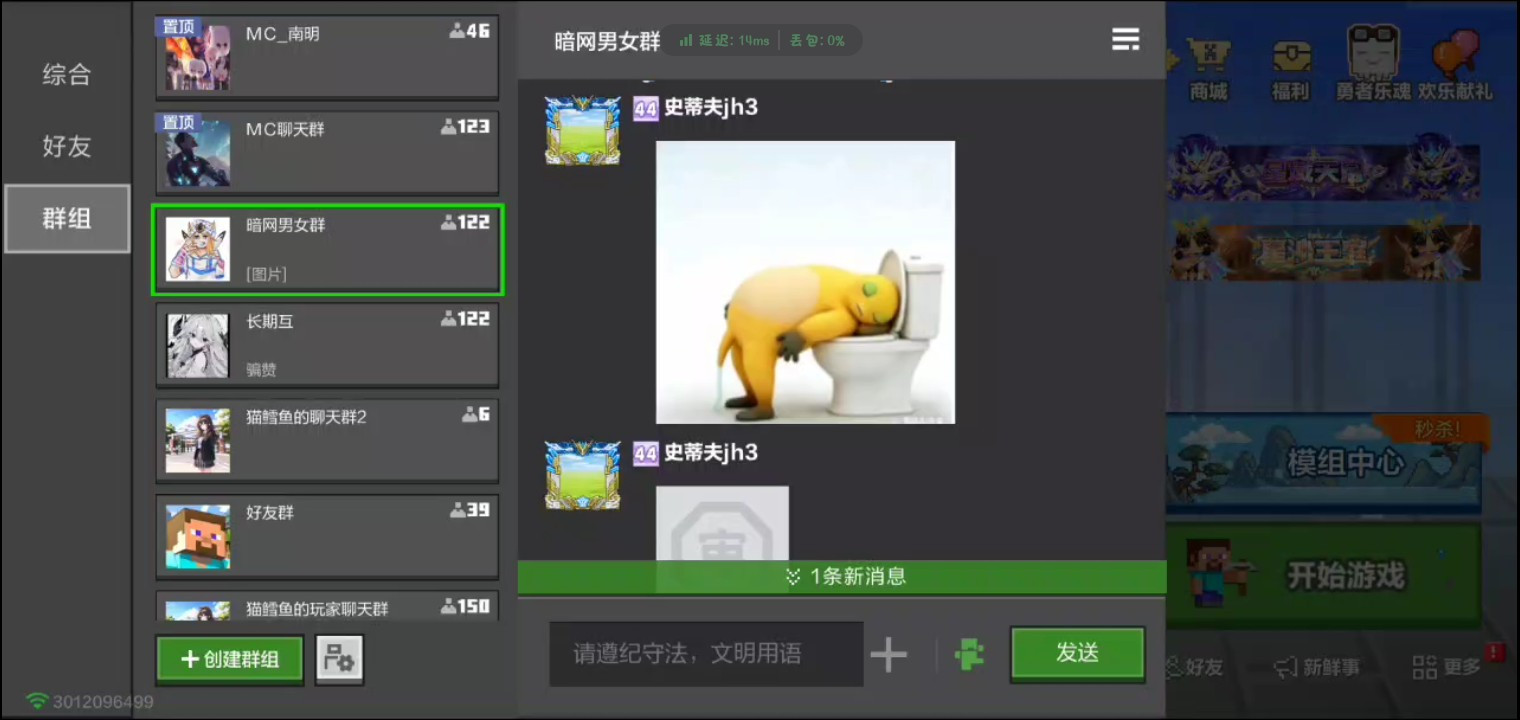View the latency 延迟 status indicator
This screenshot has width=1520, height=720.
(x=725, y=41)
